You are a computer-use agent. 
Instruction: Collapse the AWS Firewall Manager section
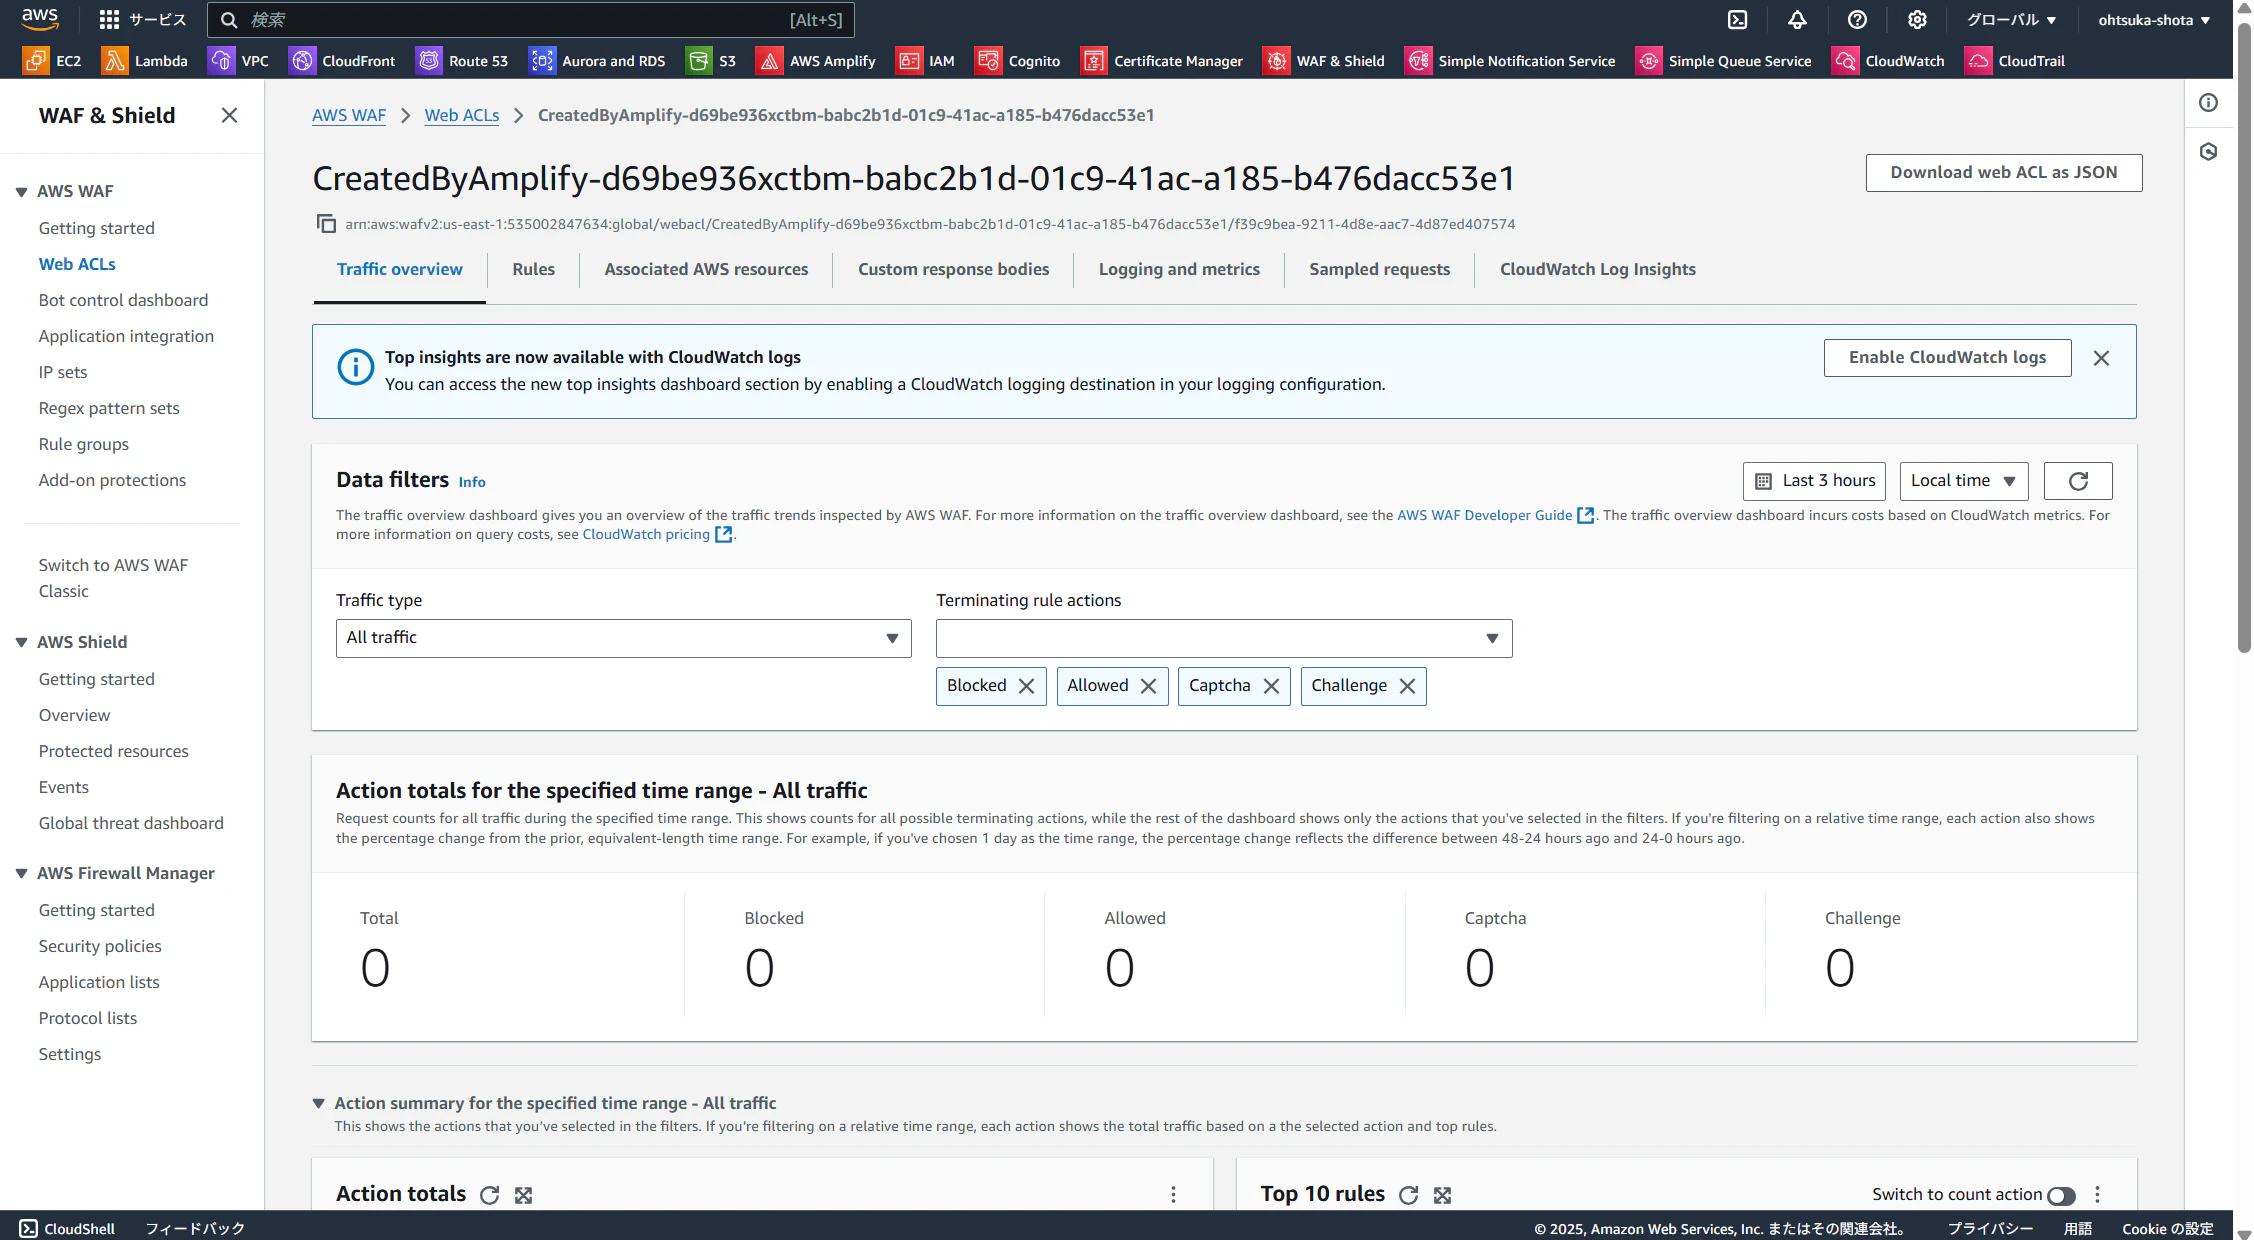(21, 874)
